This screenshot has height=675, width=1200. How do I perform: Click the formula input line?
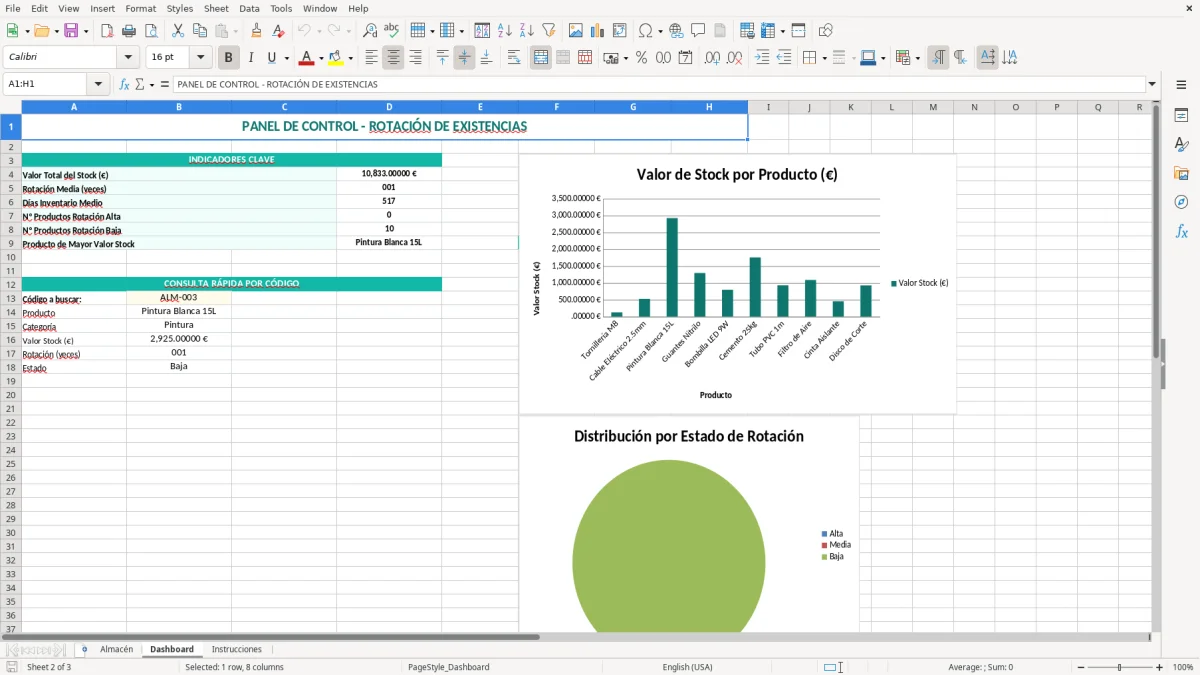click(659, 84)
